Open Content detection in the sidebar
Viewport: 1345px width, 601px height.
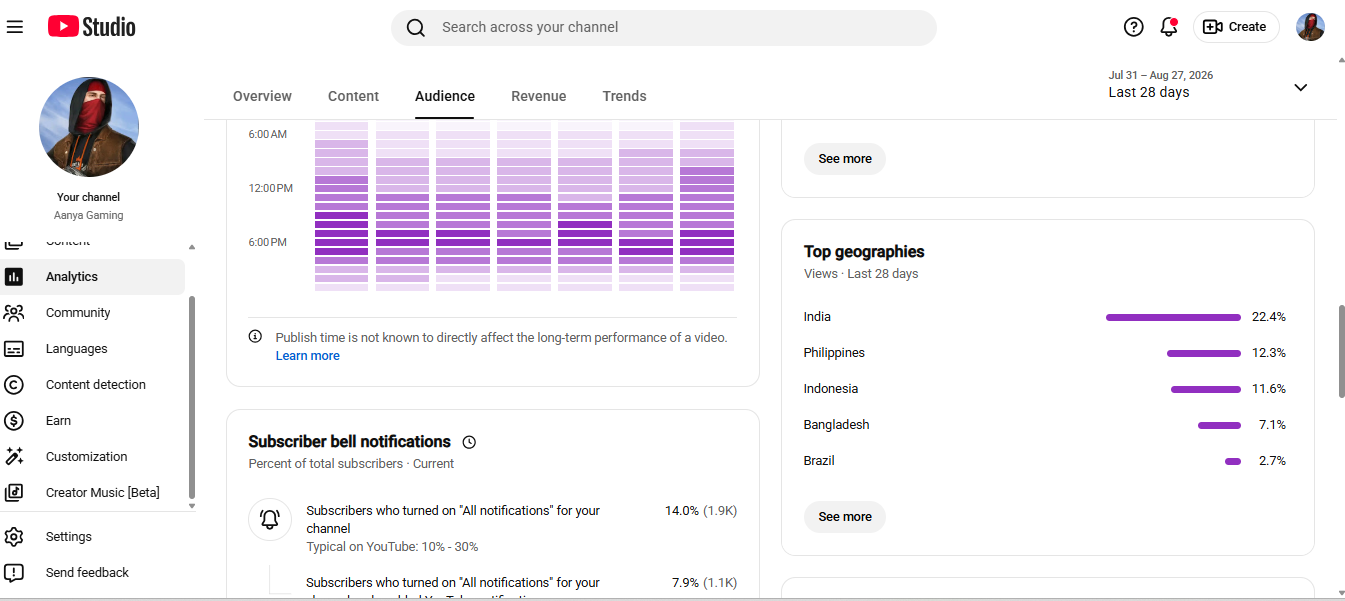(92, 385)
